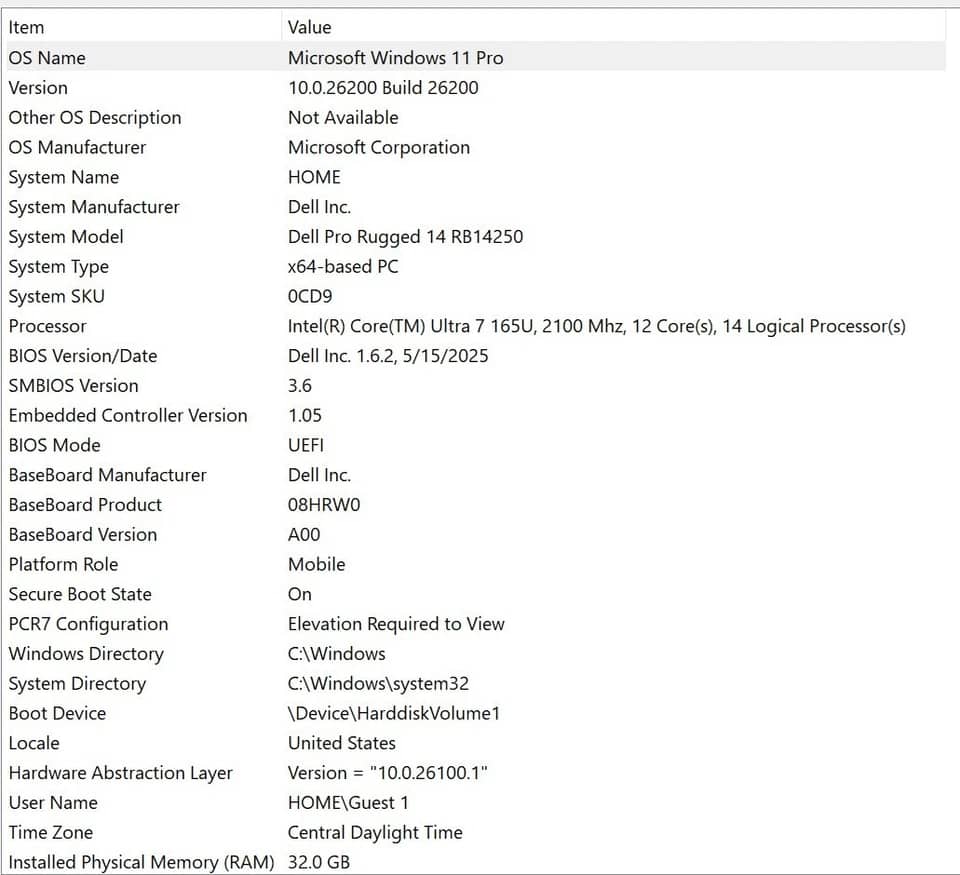The width and height of the screenshot is (960, 875).
Task: Select the PCR7 Configuration row label
Action: (x=88, y=624)
